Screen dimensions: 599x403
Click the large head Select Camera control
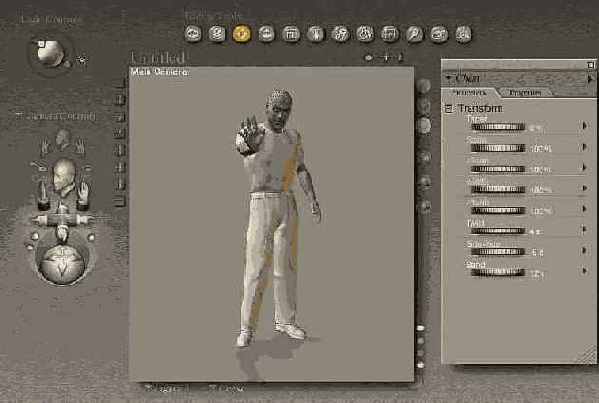click(x=64, y=176)
